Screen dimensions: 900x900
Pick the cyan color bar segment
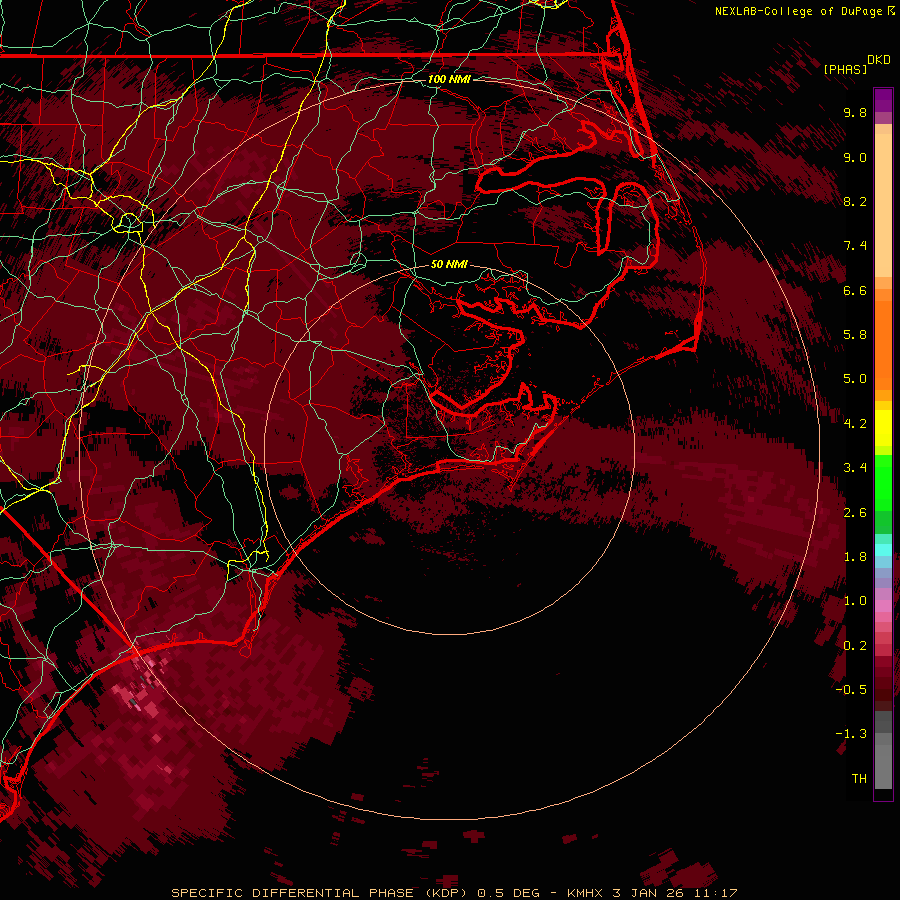pos(883,550)
